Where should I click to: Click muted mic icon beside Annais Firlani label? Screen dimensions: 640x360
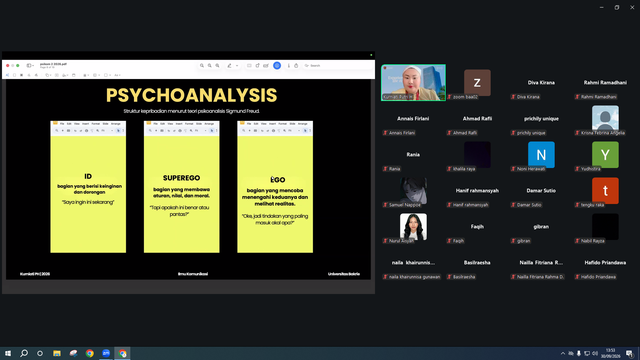point(385,133)
